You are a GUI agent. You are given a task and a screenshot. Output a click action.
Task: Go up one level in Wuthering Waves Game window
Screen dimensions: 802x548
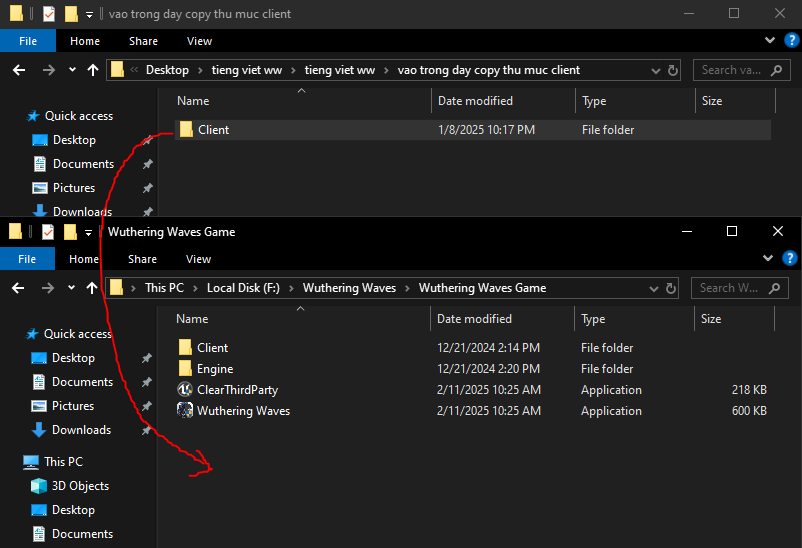[92, 288]
